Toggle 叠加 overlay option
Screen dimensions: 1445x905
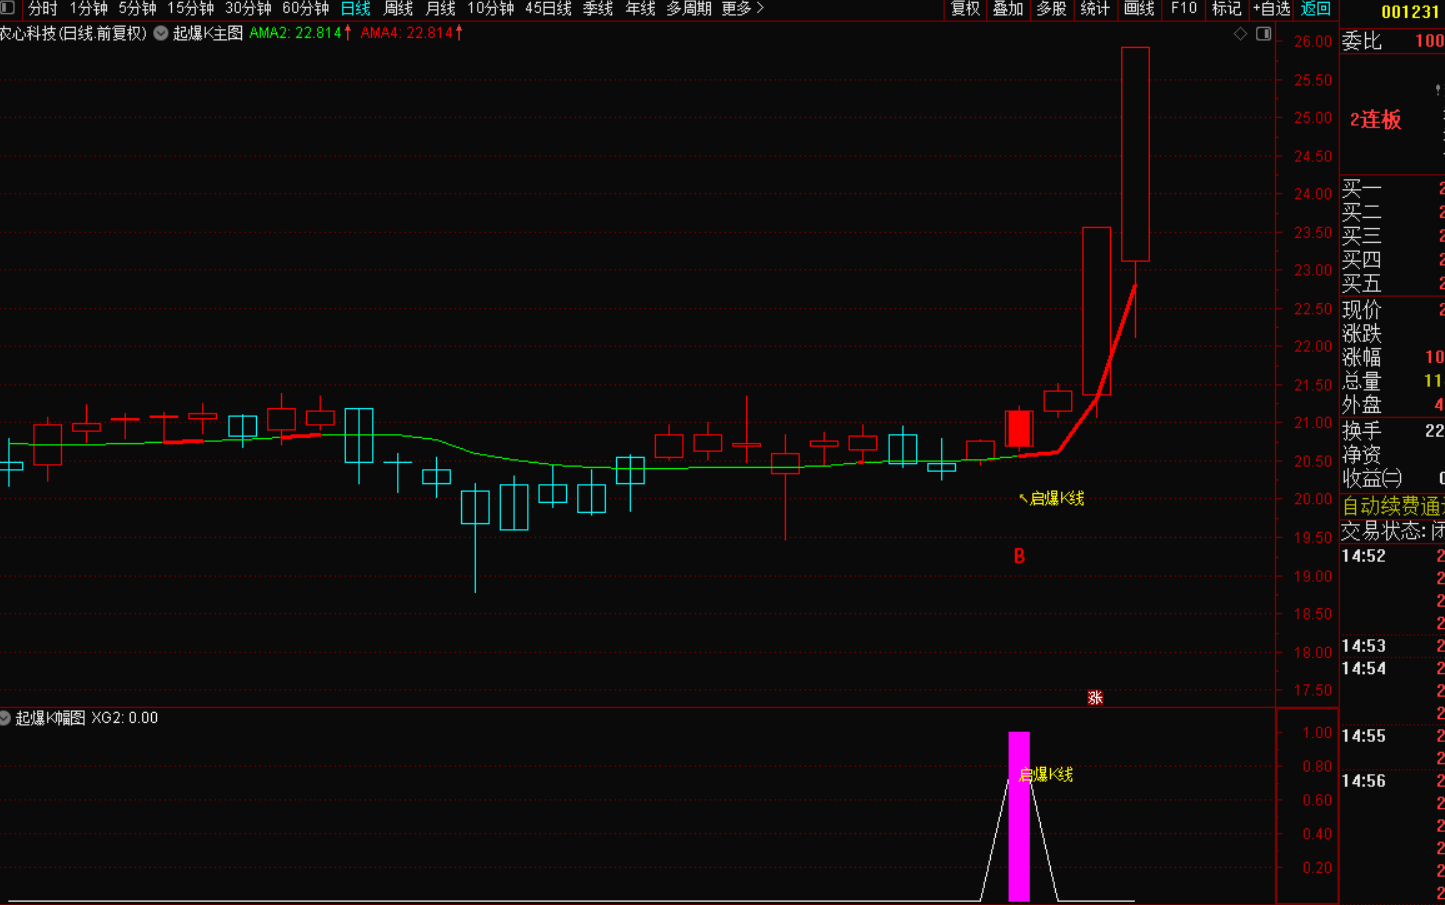point(1007,9)
